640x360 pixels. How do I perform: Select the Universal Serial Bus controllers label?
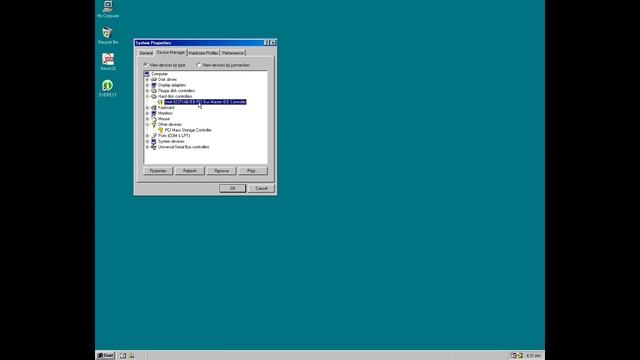coord(184,147)
